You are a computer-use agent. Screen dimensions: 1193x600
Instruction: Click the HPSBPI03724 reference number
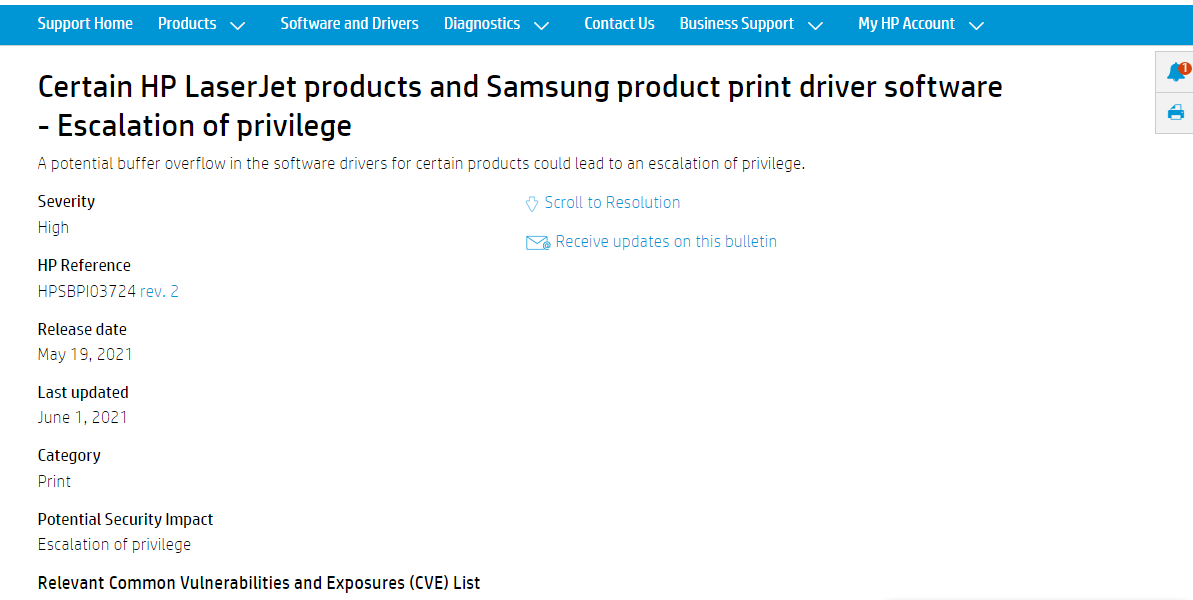click(87, 291)
